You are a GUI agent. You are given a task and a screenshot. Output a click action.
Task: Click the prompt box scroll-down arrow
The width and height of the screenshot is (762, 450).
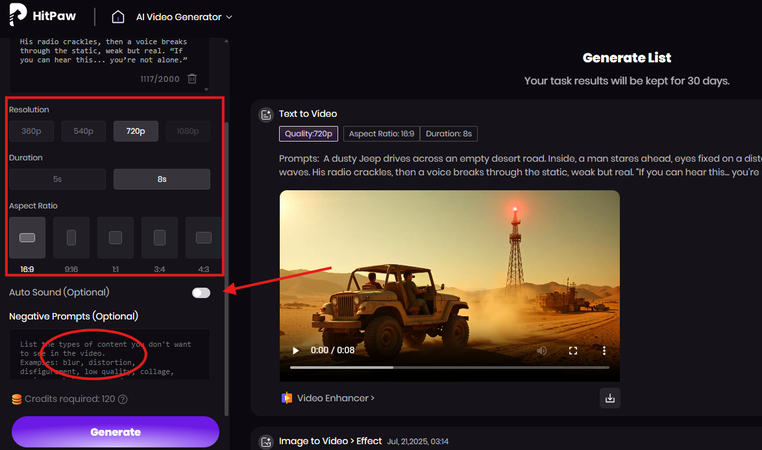(x=207, y=89)
